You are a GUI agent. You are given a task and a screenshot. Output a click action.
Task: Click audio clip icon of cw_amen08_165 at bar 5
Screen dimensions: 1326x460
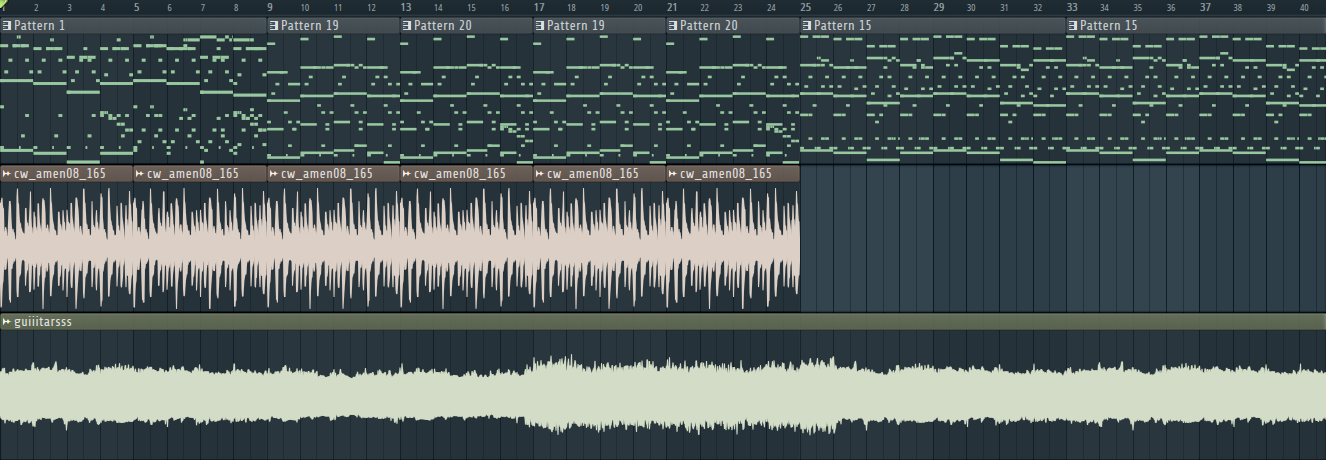140,174
